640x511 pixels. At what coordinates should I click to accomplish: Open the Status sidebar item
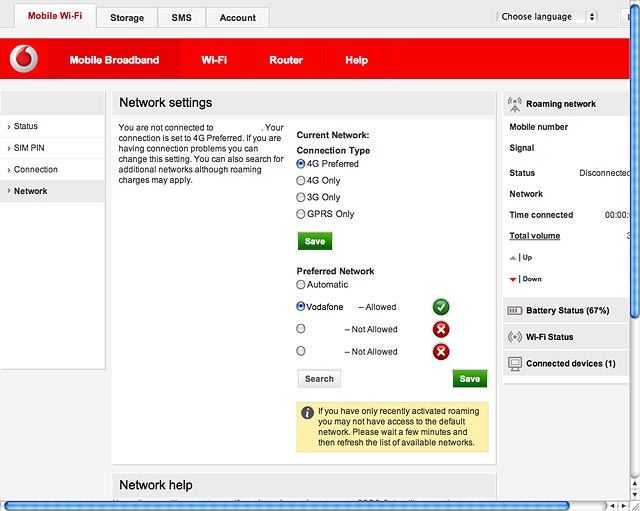[x=52, y=126]
